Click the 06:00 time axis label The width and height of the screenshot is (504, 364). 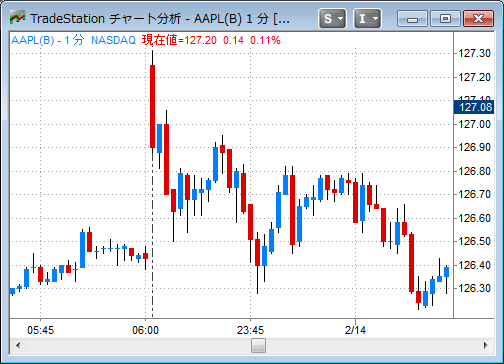[x=146, y=331]
